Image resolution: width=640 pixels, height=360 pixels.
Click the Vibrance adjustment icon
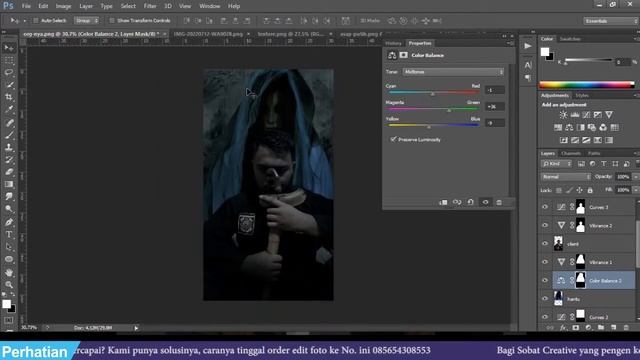(609, 115)
